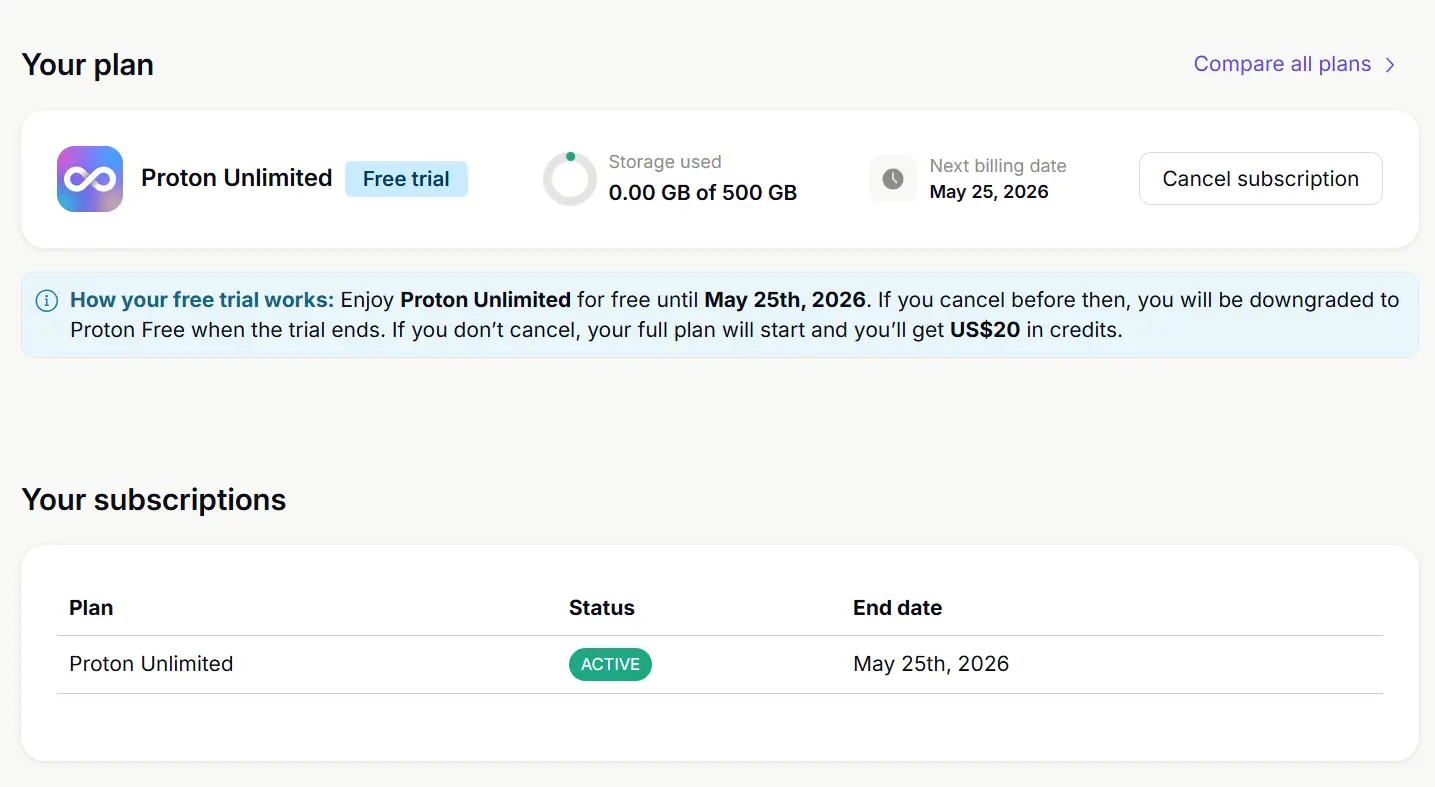Click the Proton Unlimited infinity logo icon
Image resolution: width=1435 pixels, height=787 pixels.
click(90, 179)
